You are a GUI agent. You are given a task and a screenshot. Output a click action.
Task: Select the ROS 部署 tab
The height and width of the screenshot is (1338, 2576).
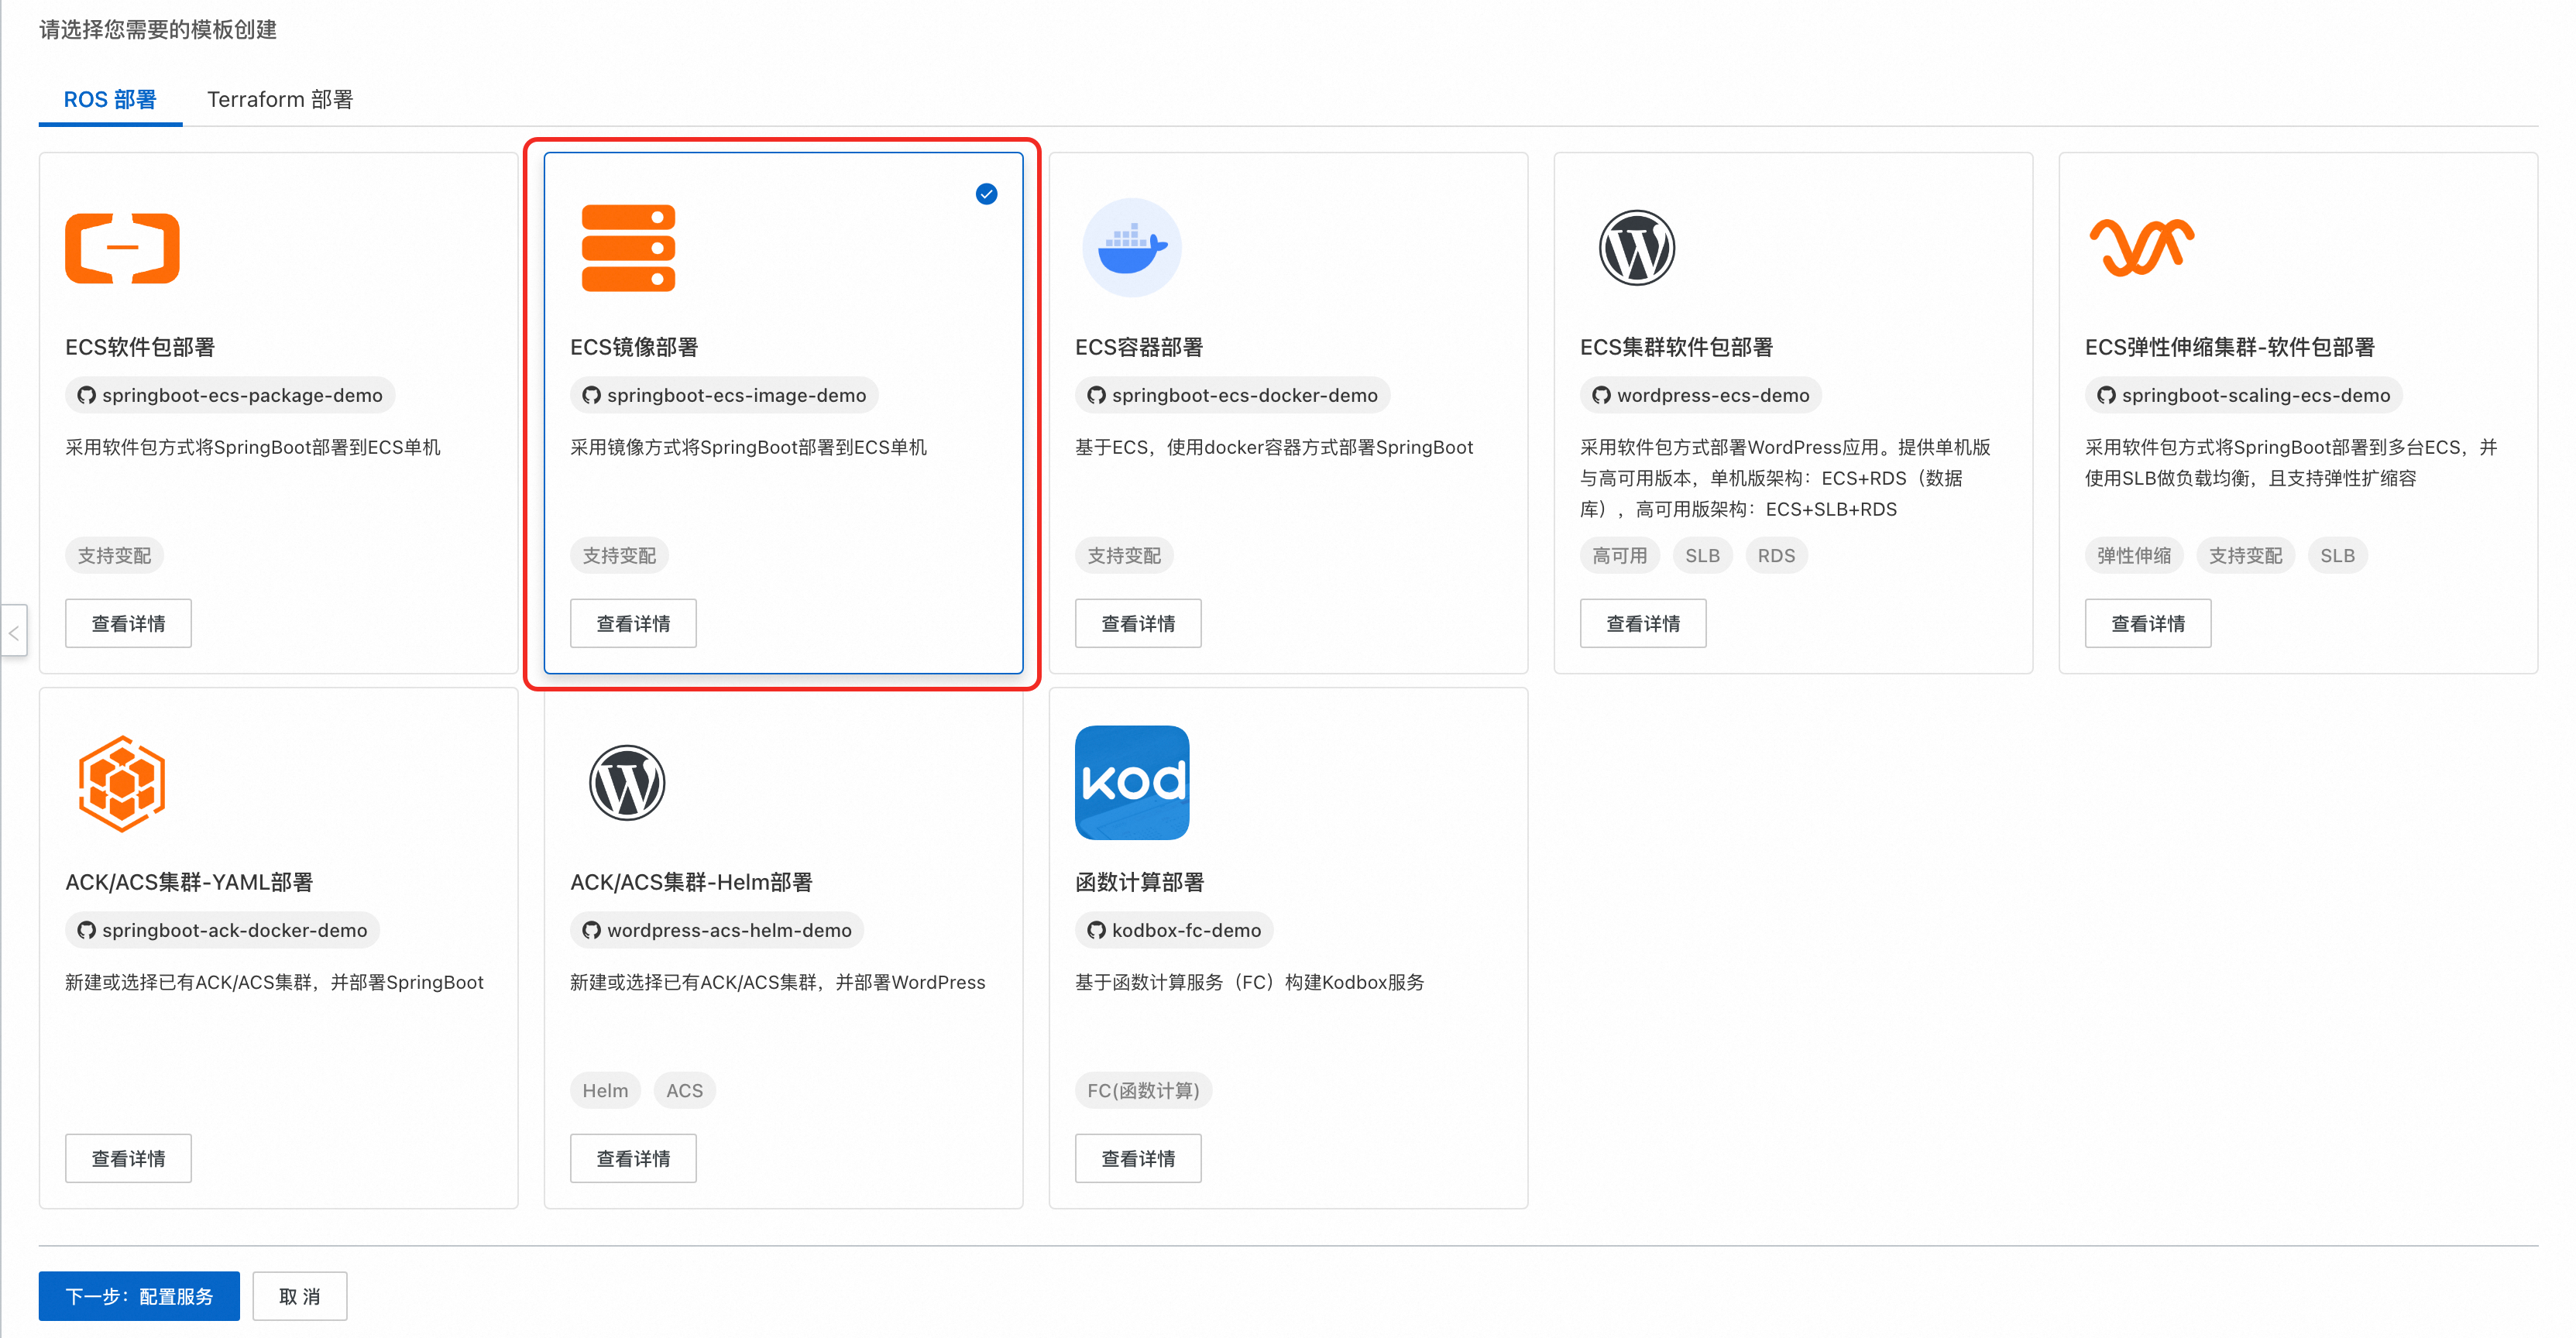coord(110,99)
